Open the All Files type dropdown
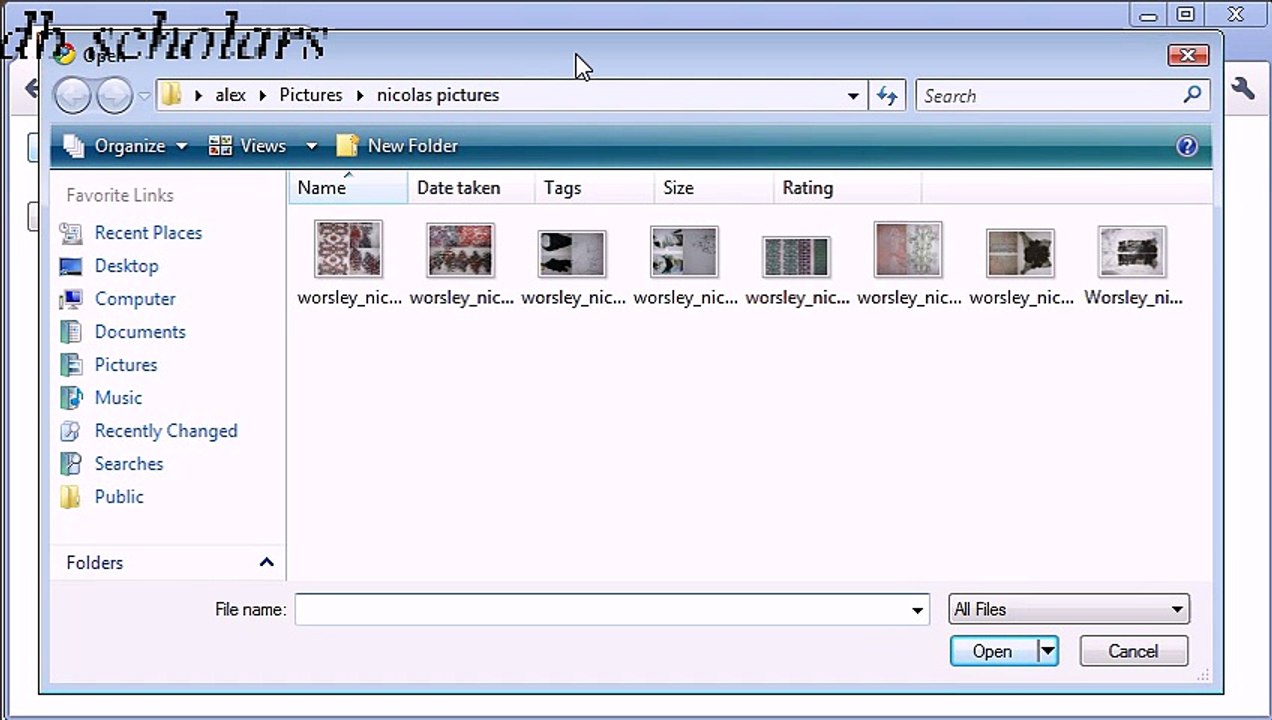The height and width of the screenshot is (720, 1272). [x=1068, y=609]
